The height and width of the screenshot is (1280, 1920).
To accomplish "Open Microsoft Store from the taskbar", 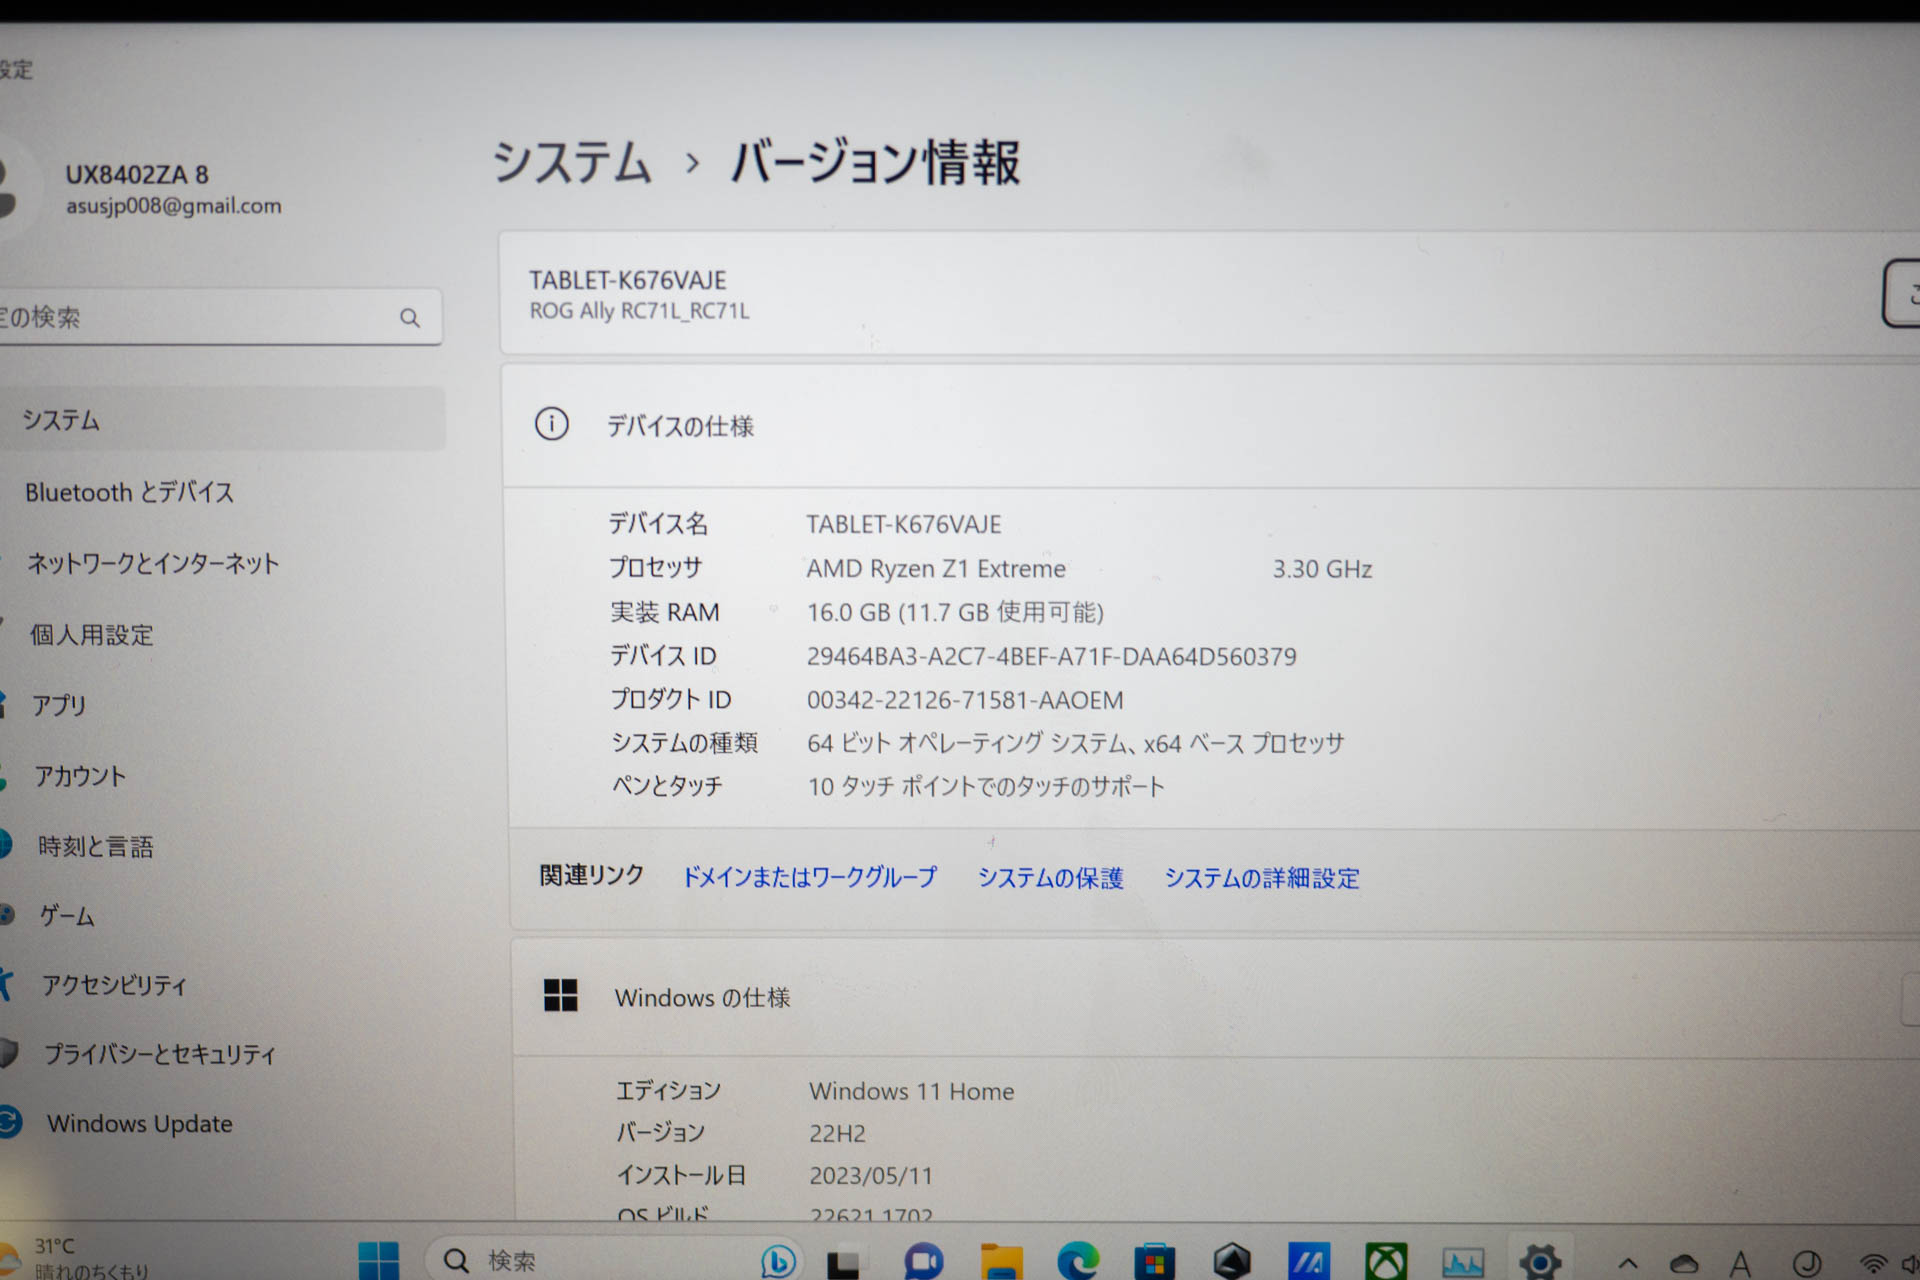I will click(x=1154, y=1260).
